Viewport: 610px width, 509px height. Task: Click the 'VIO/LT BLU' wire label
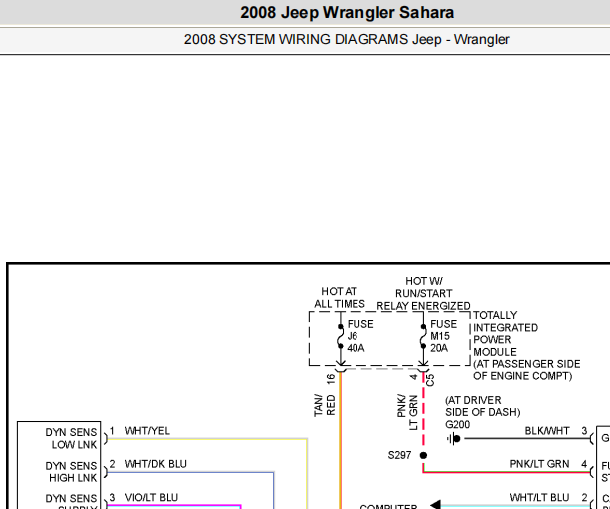[151, 497]
